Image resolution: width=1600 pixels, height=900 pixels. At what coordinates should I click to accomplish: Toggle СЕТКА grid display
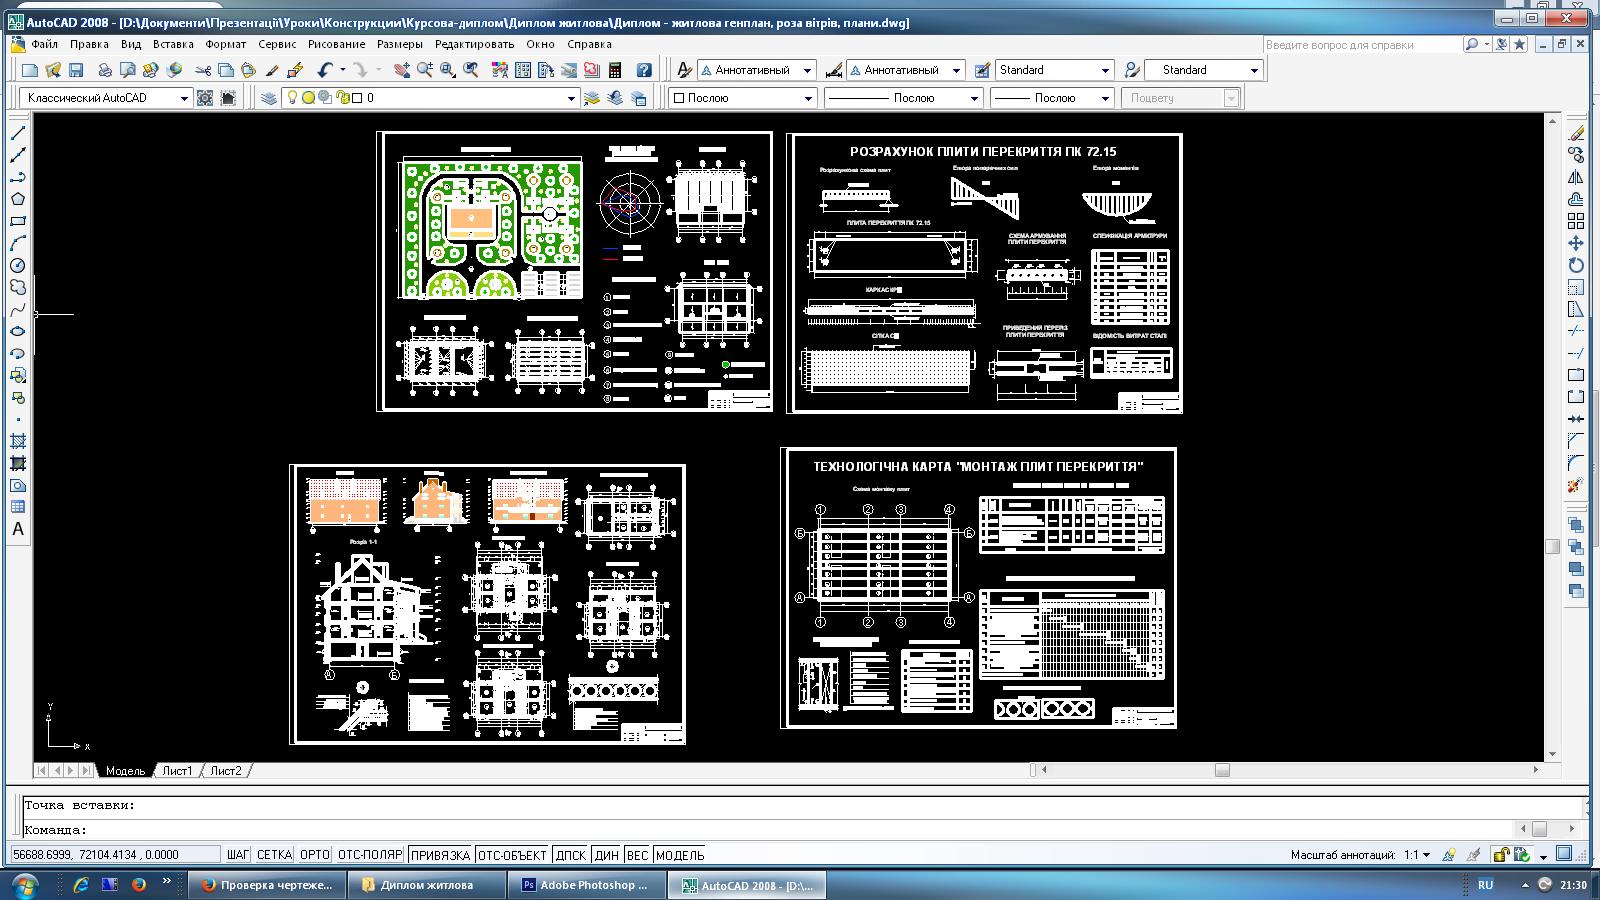tap(274, 855)
